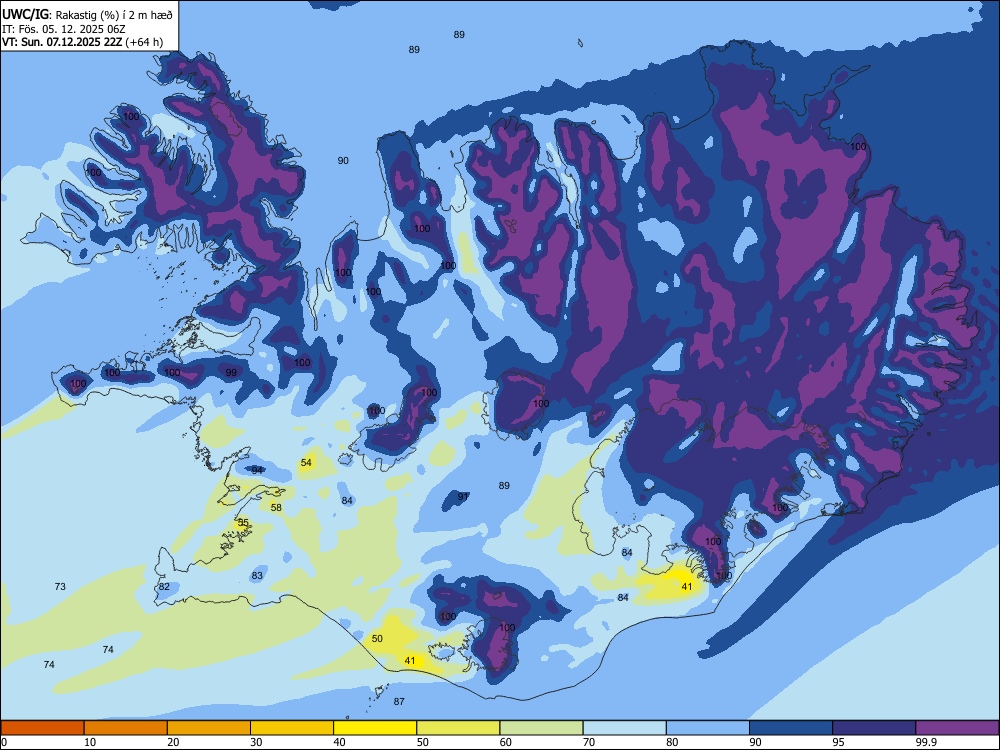Choose the 30–40 golden legend swatch
1000x750 pixels.
tap(292, 728)
